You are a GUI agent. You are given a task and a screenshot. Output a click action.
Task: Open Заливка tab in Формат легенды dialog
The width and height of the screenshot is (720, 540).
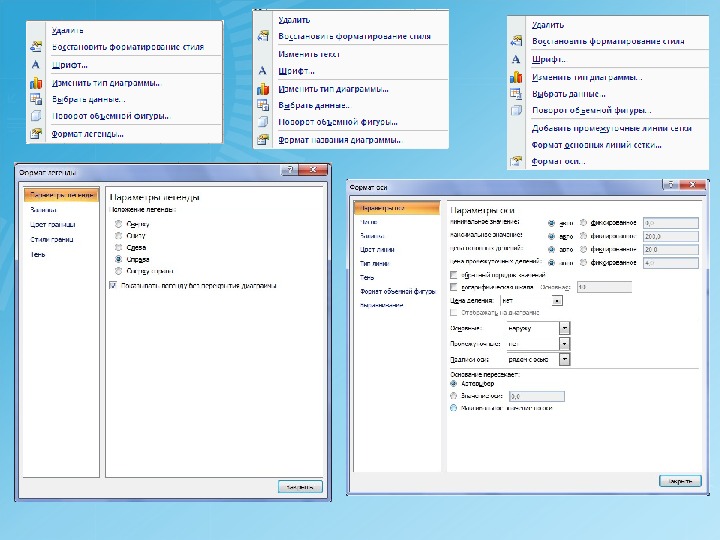click(x=44, y=210)
